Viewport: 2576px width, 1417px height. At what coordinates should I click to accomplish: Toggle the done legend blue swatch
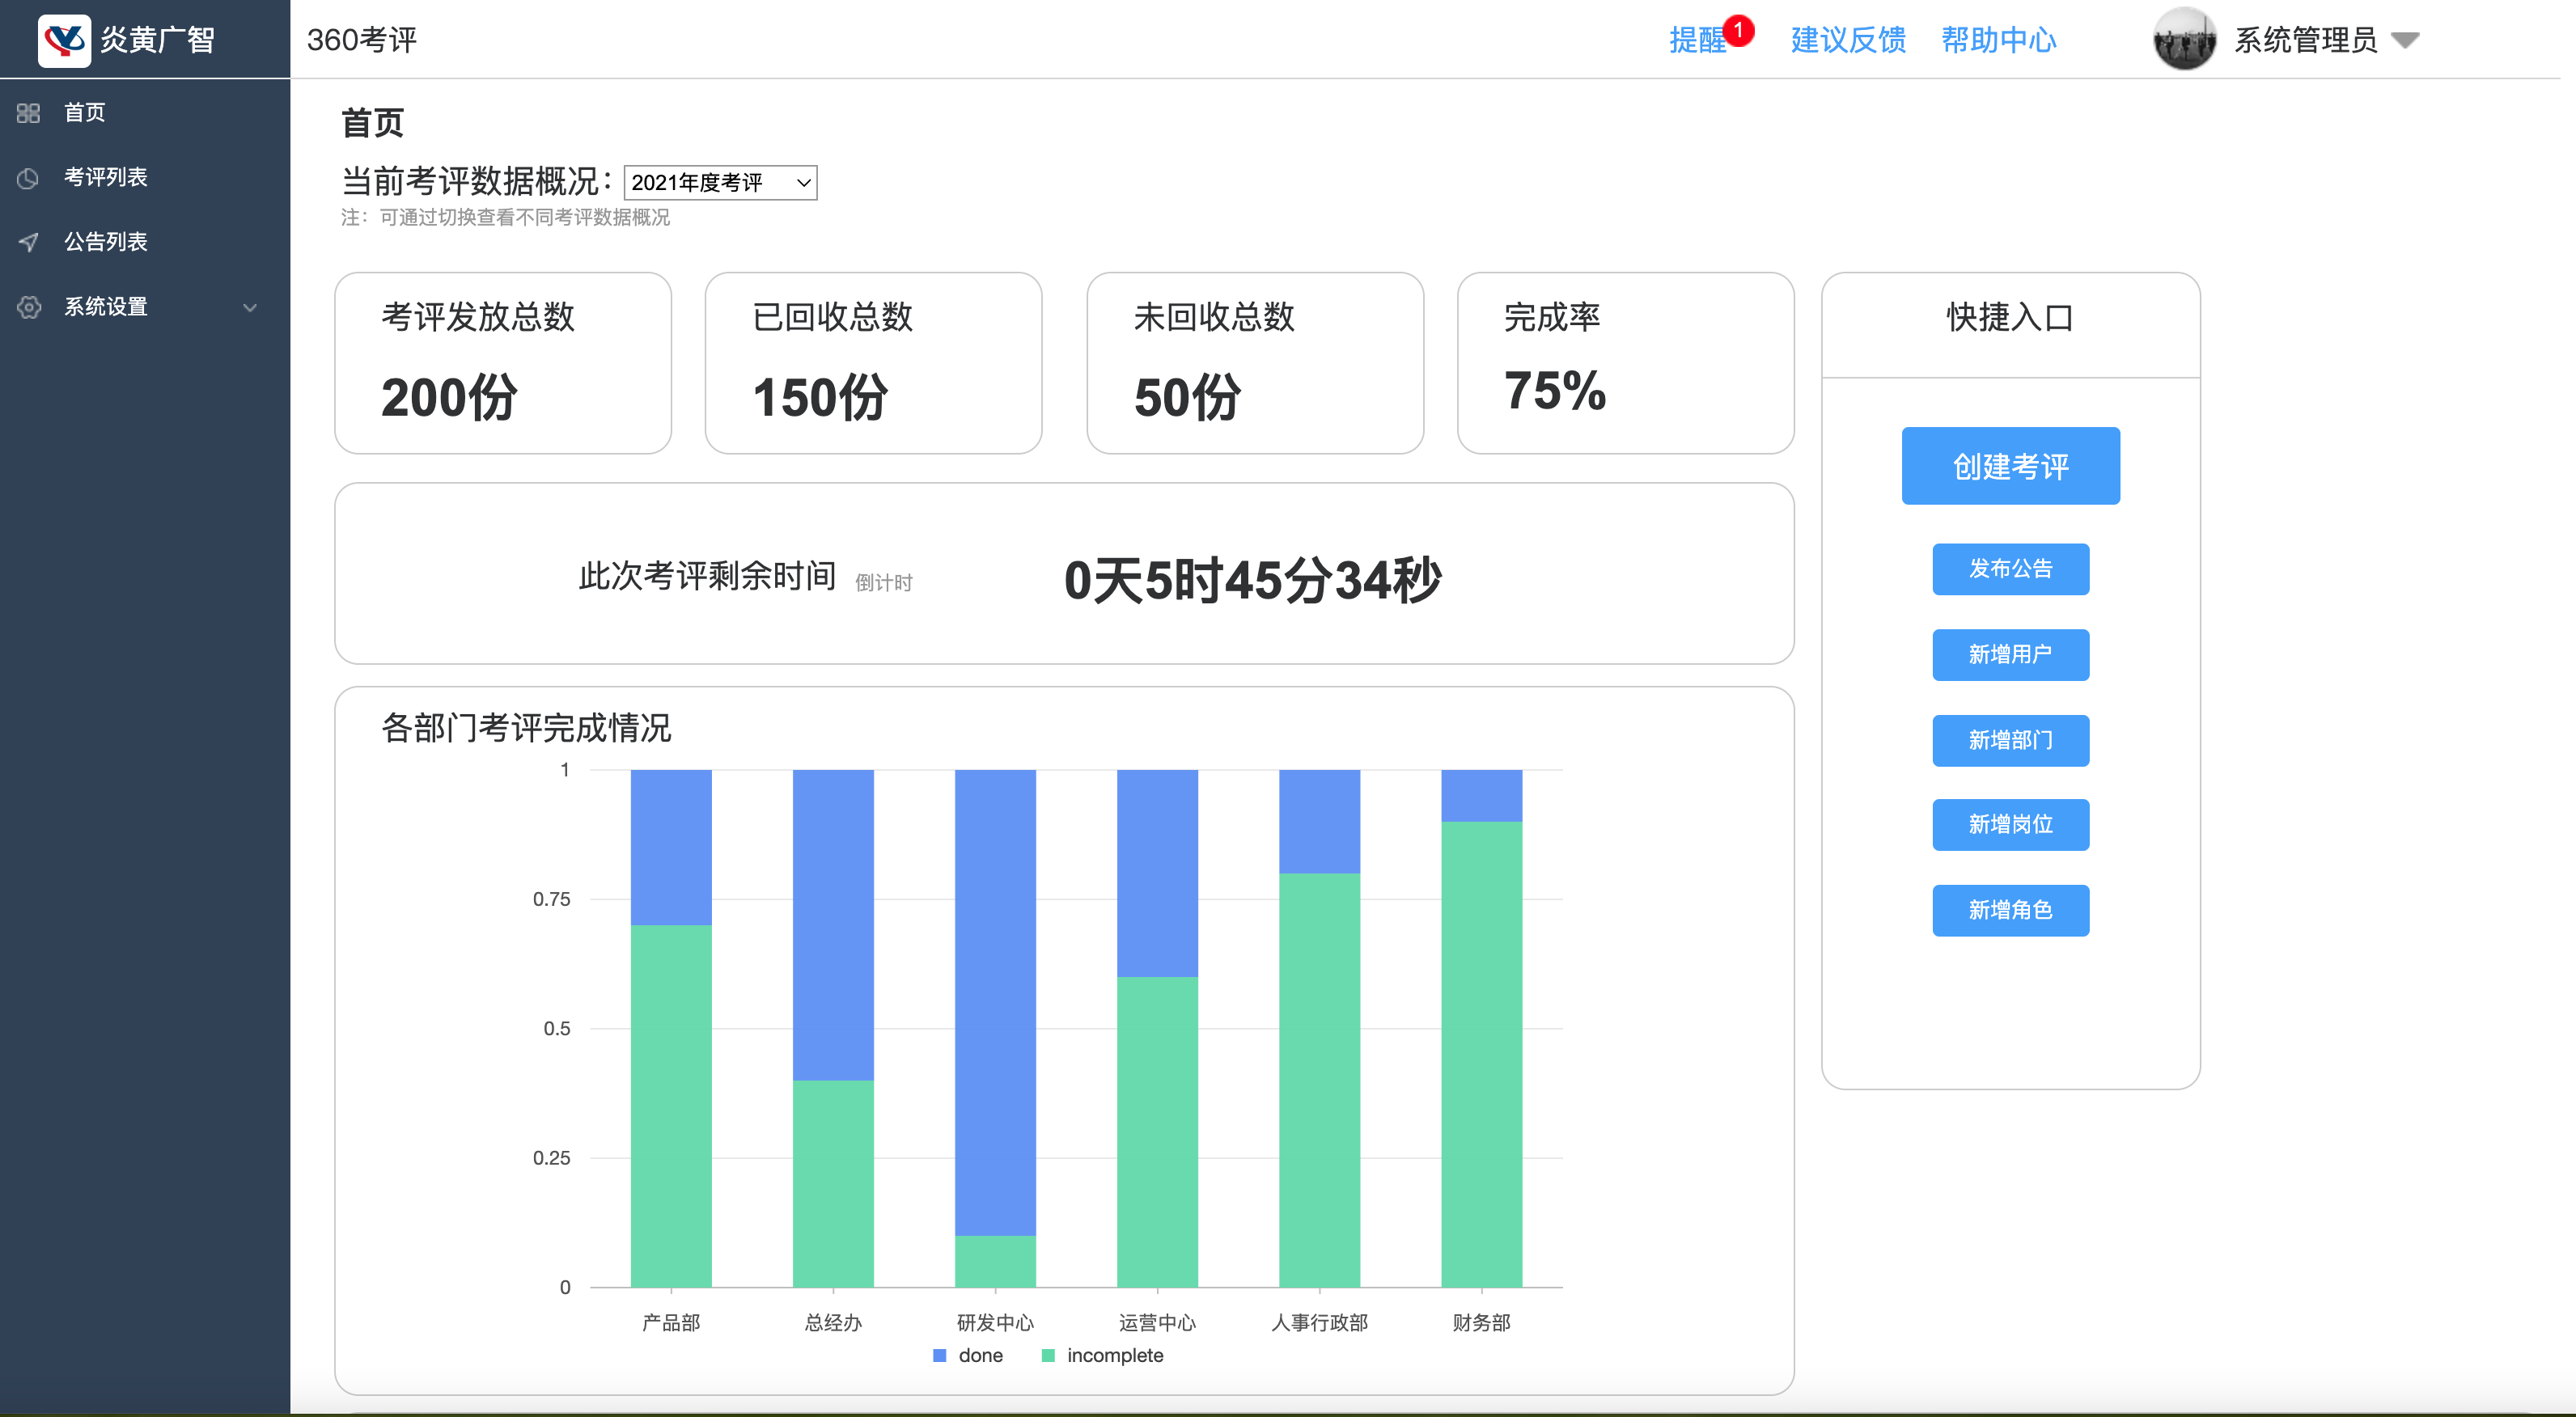pyautogui.click(x=939, y=1356)
